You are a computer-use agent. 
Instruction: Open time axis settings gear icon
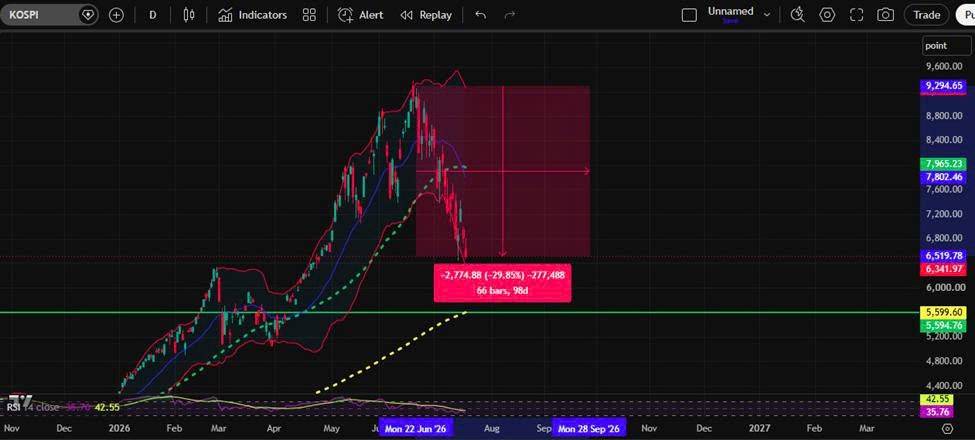pyautogui.click(x=947, y=429)
